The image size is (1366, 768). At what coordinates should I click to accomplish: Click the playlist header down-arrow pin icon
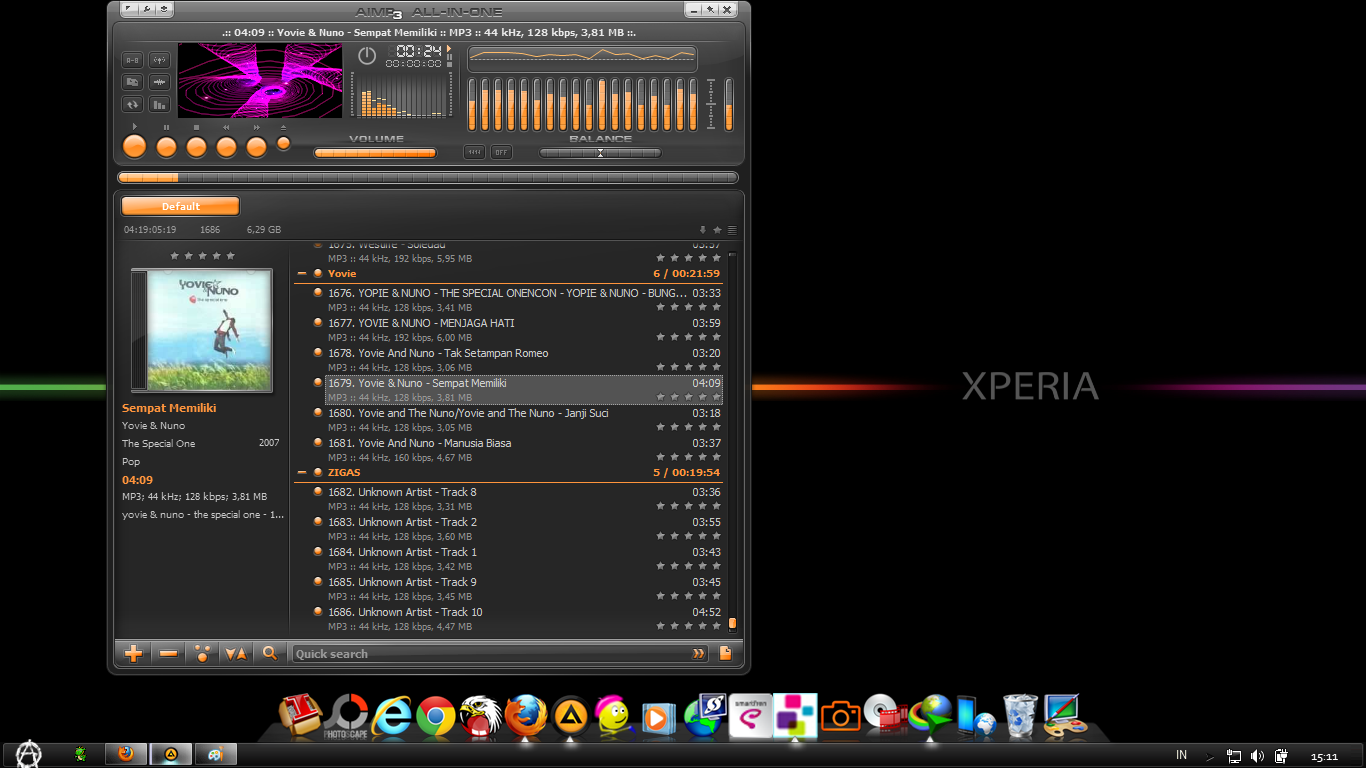703,230
